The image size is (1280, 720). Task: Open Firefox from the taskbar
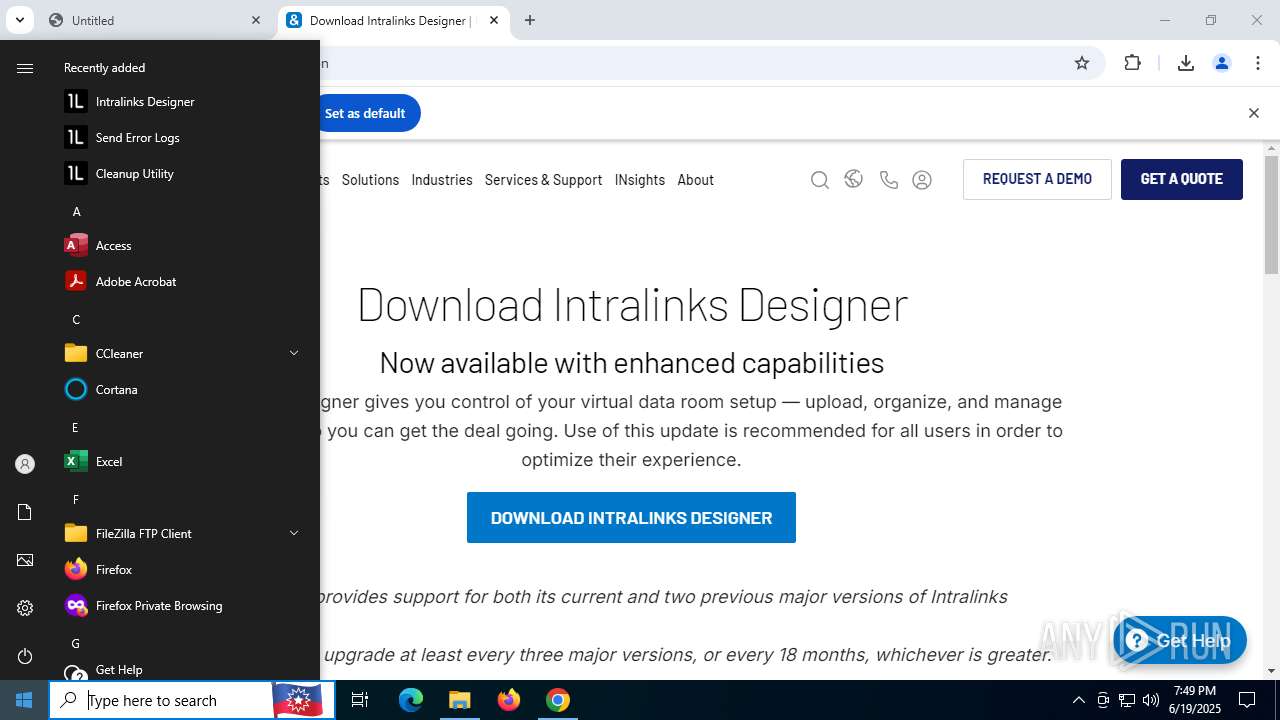[x=509, y=700]
